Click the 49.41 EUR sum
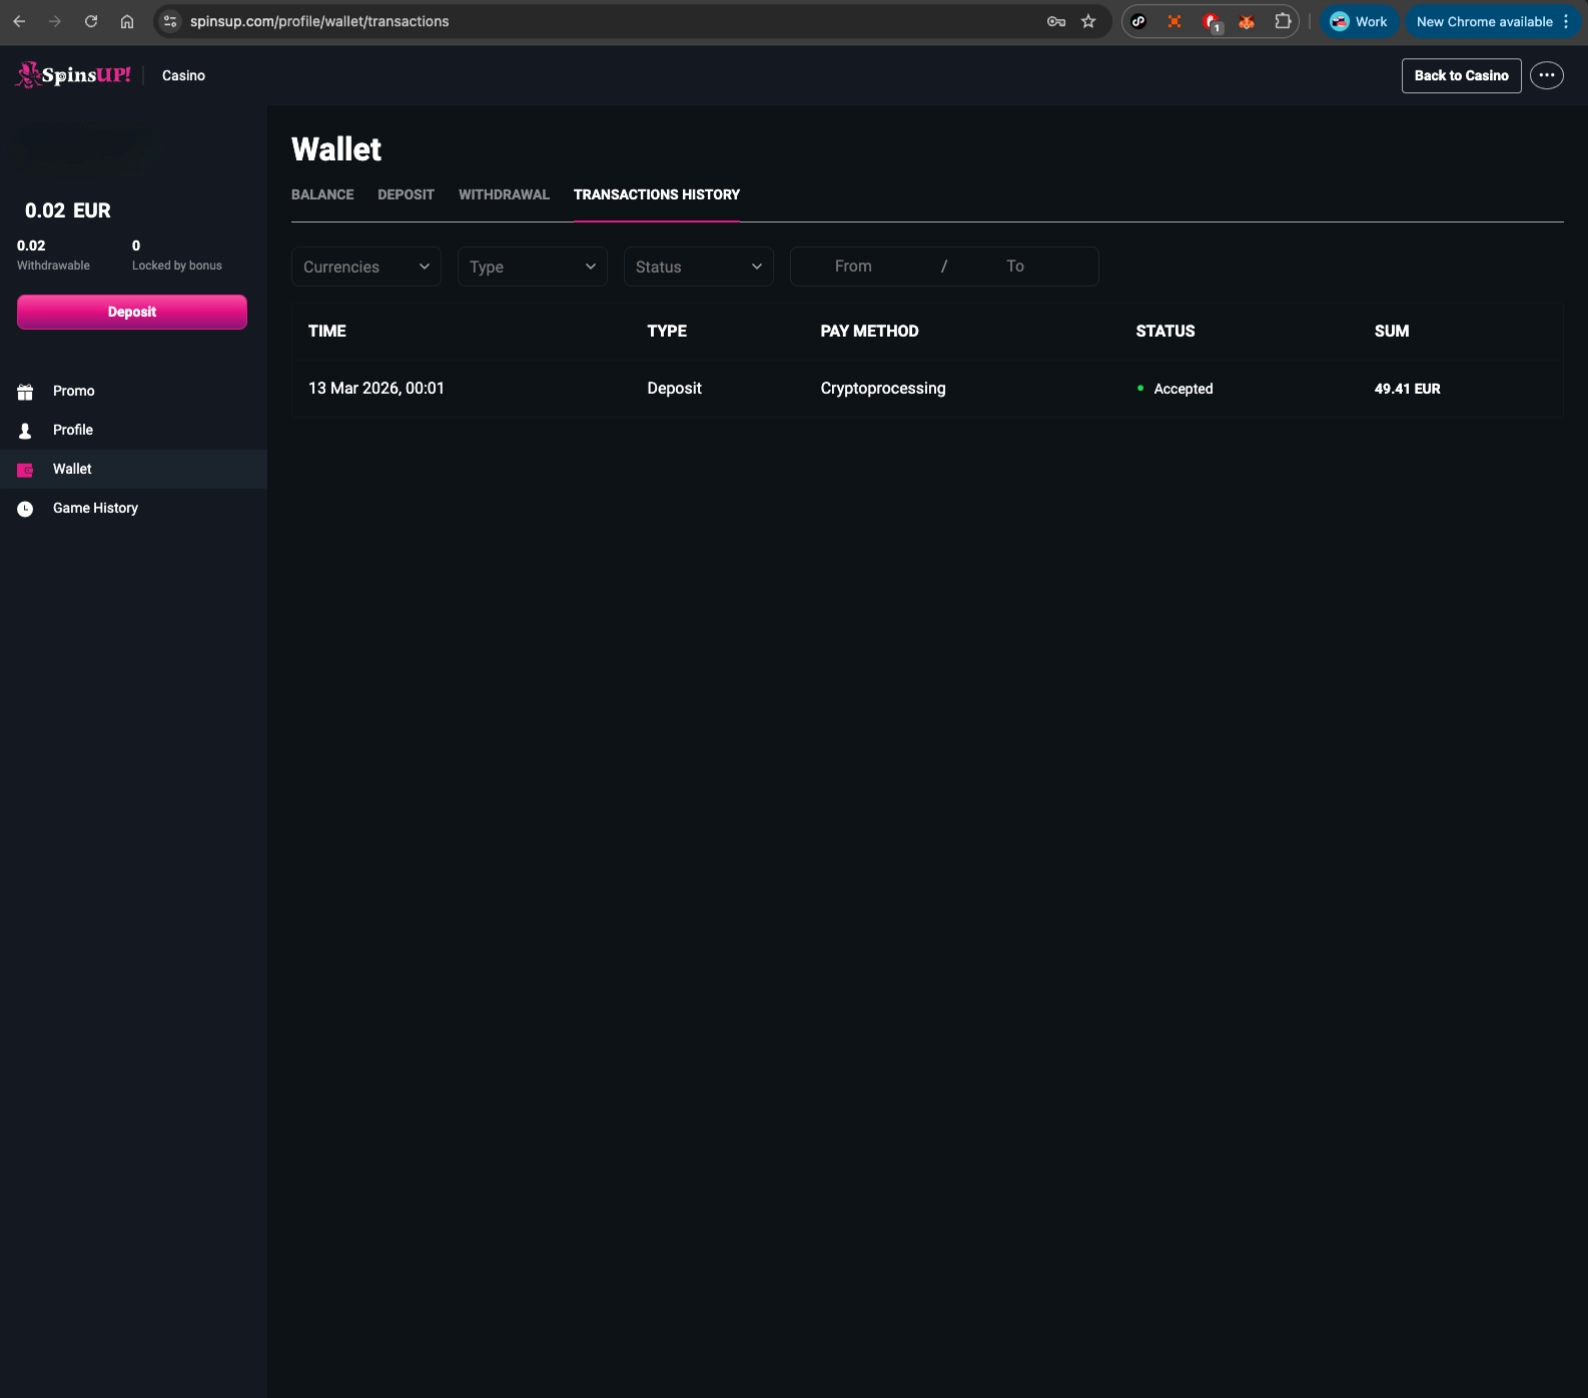Screen dimensions: 1588x1398 click(1407, 388)
